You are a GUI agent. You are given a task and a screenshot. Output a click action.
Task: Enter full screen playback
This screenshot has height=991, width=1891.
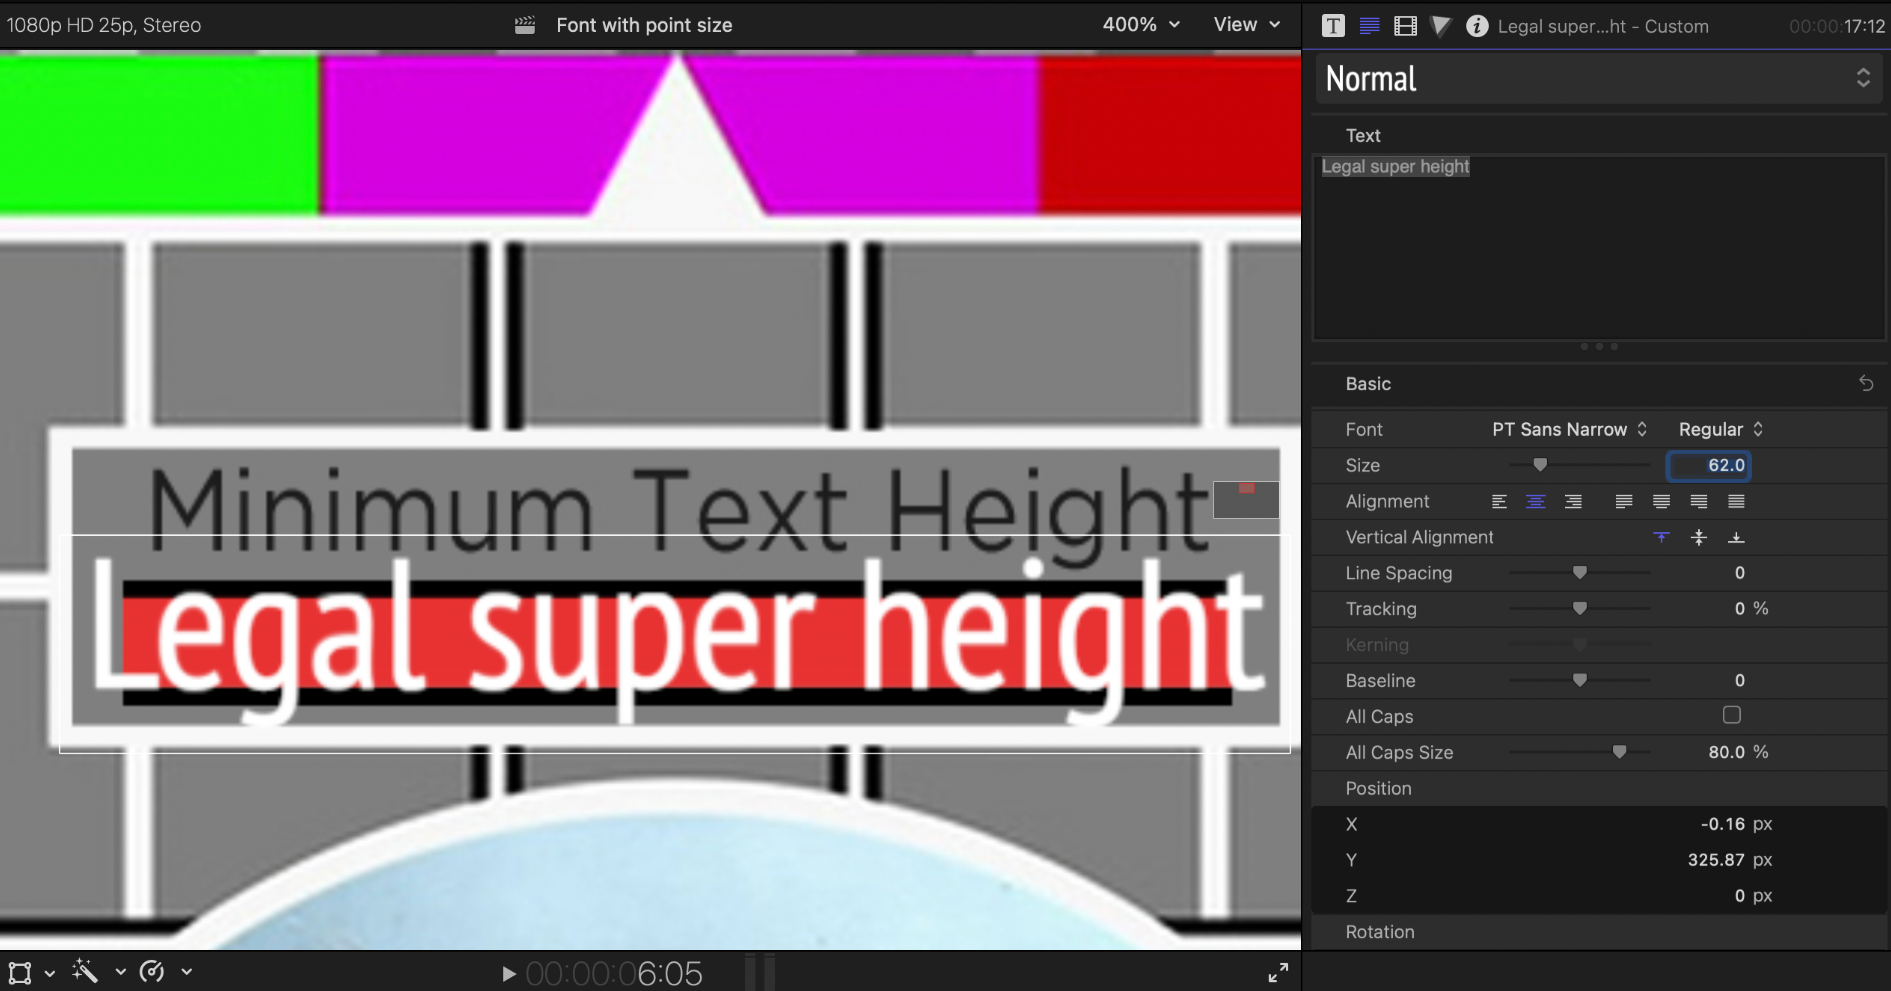pos(1278,972)
